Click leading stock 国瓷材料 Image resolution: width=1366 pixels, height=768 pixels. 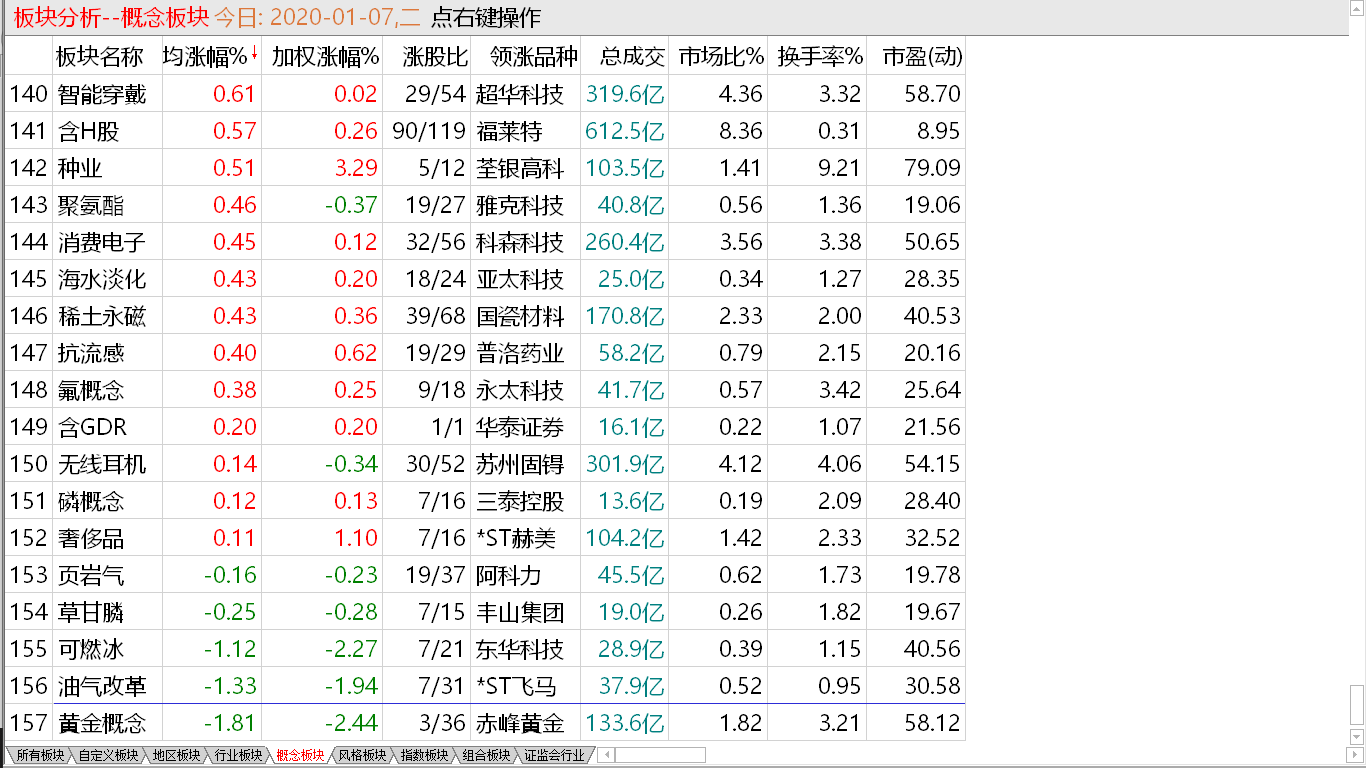pyautogui.click(x=520, y=316)
